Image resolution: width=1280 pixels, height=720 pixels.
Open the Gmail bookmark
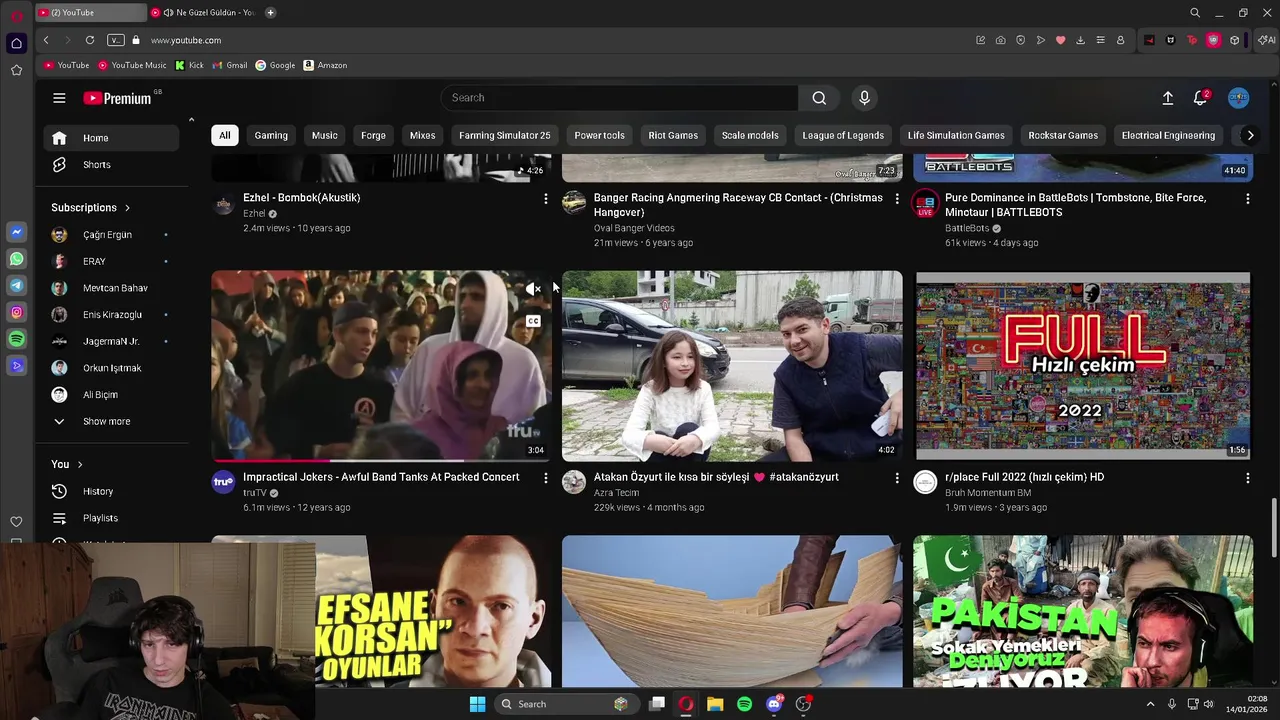pos(229,65)
